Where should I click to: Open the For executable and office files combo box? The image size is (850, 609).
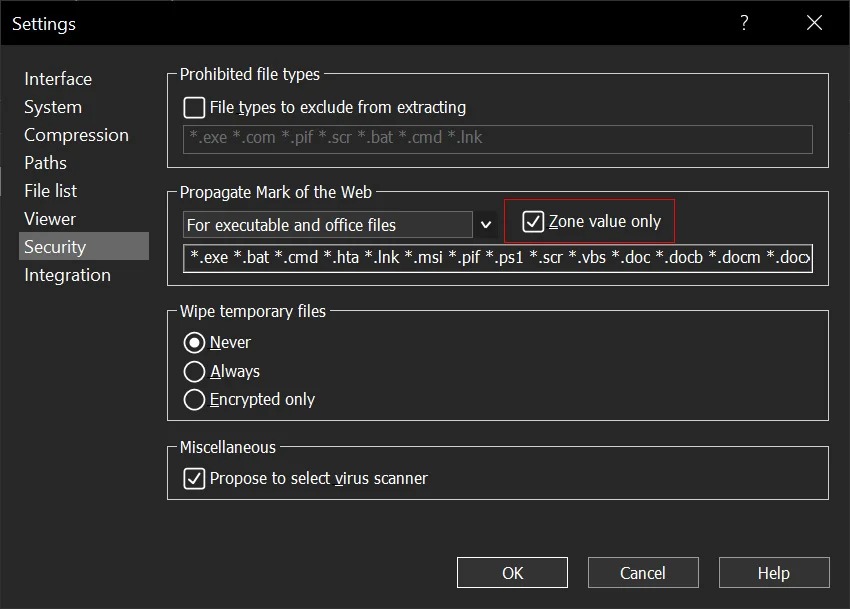(328, 225)
